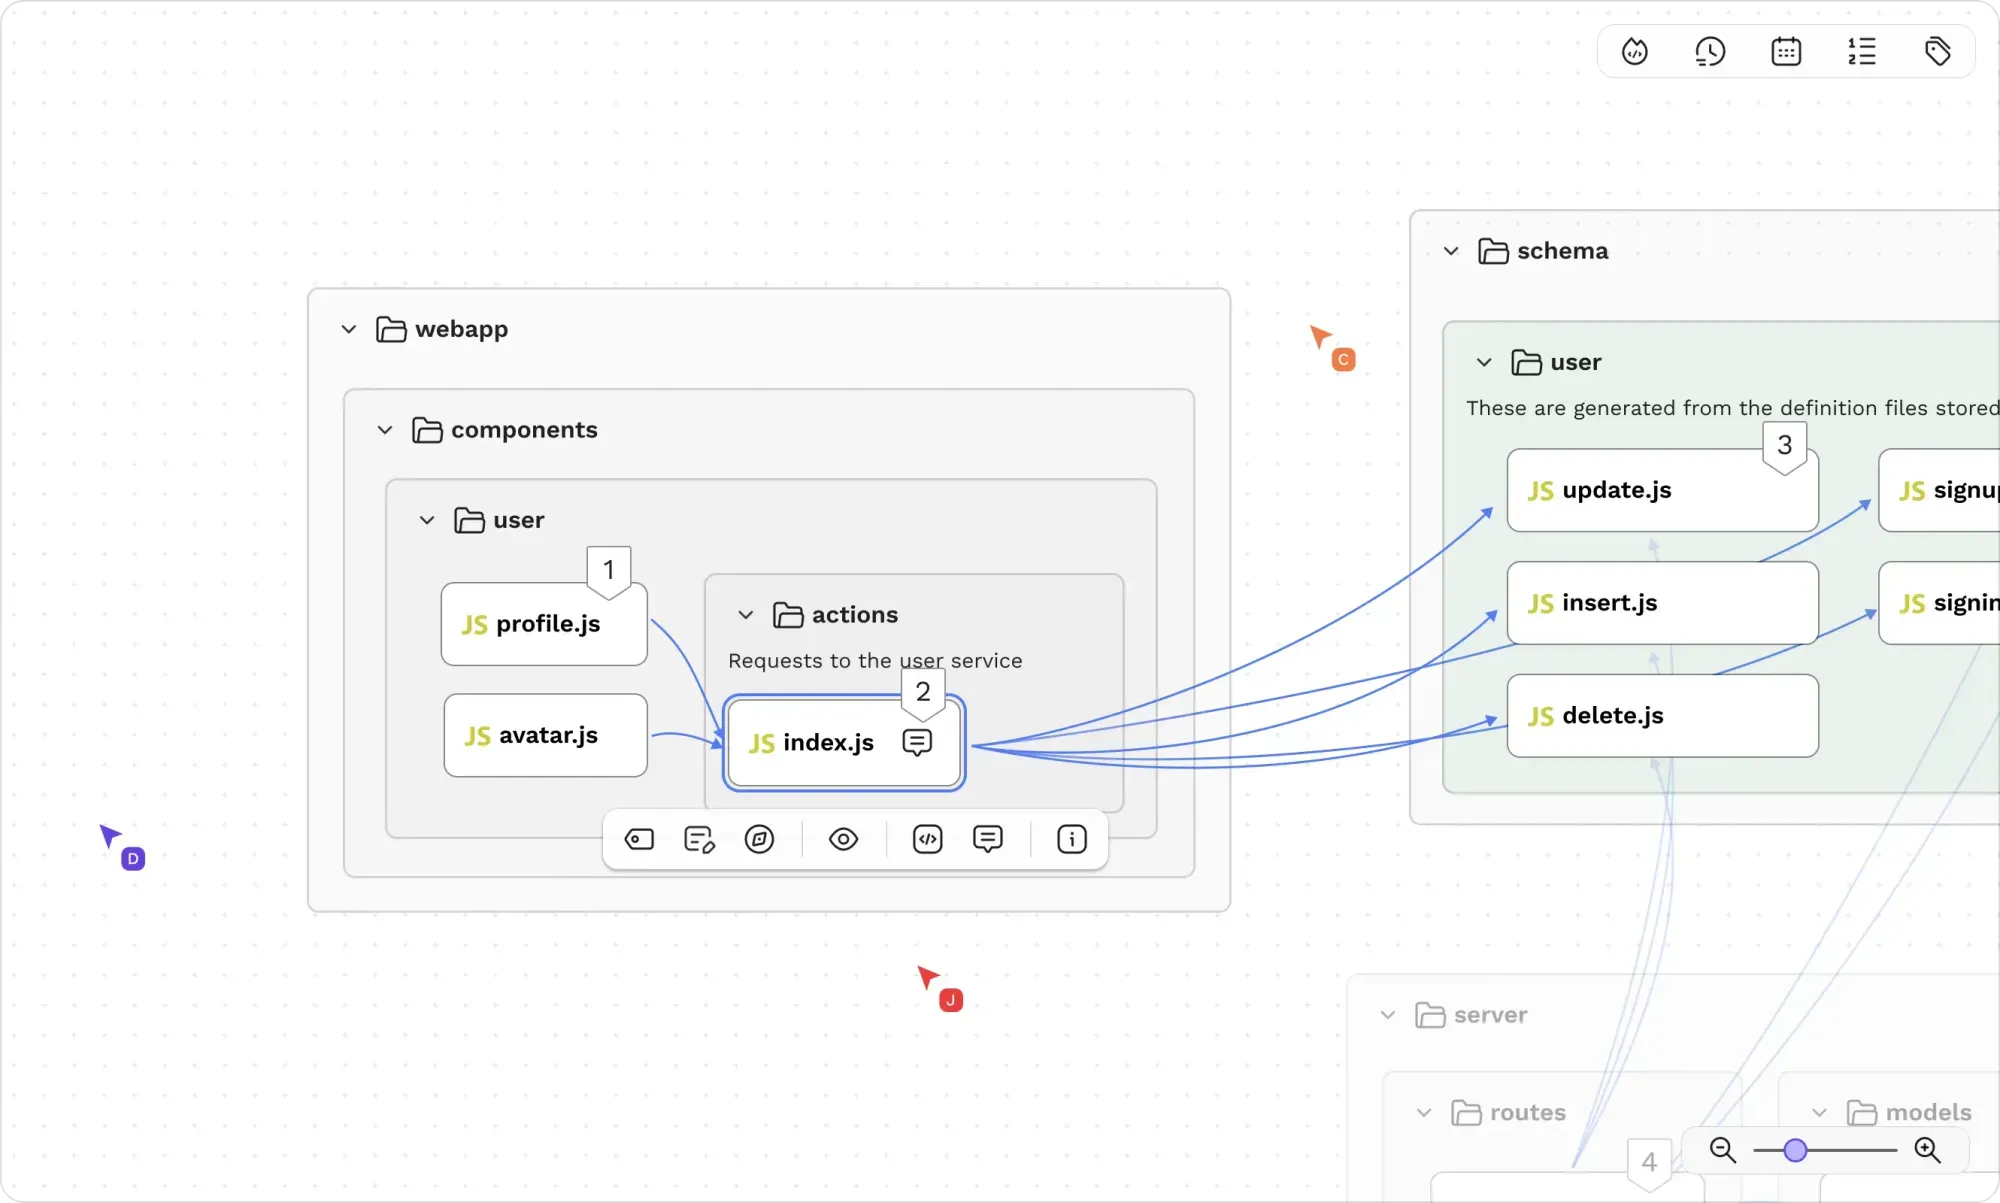Collapse the webapp folder
Image resolution: width=2000 pixels, height=1203 pixels.
click(x=349, y=329)
